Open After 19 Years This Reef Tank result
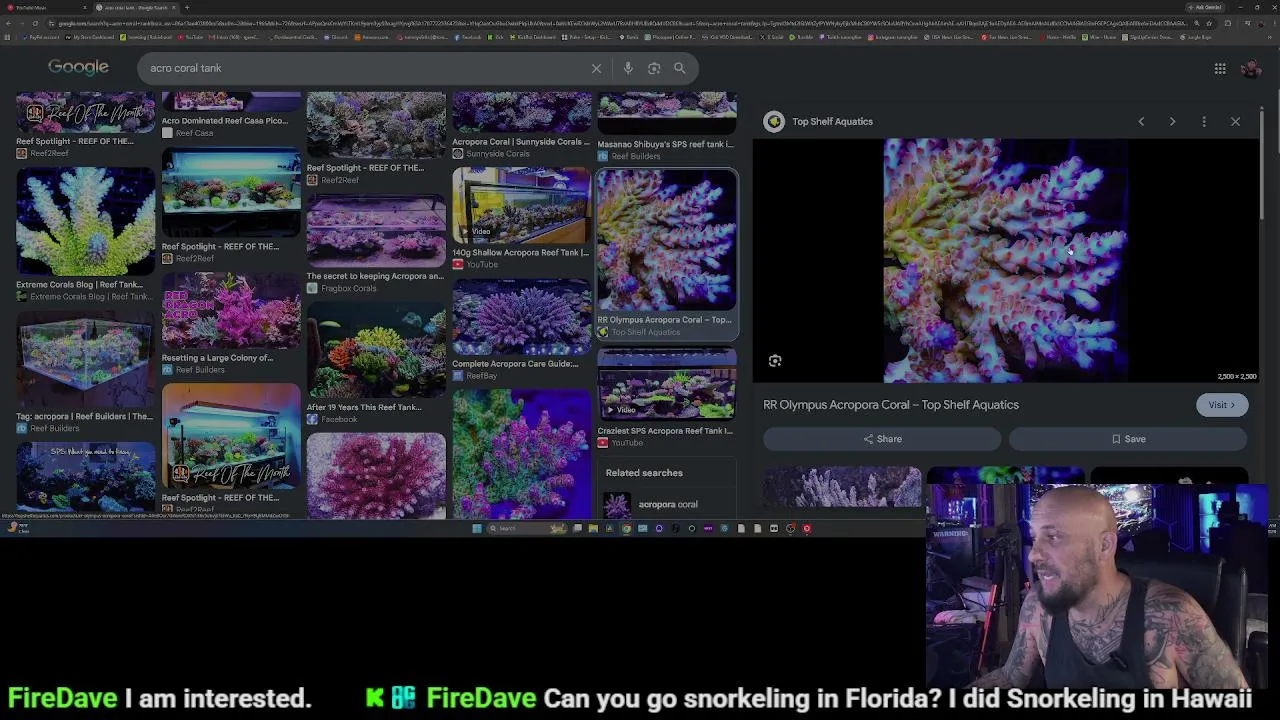 (x=376, y=352)
